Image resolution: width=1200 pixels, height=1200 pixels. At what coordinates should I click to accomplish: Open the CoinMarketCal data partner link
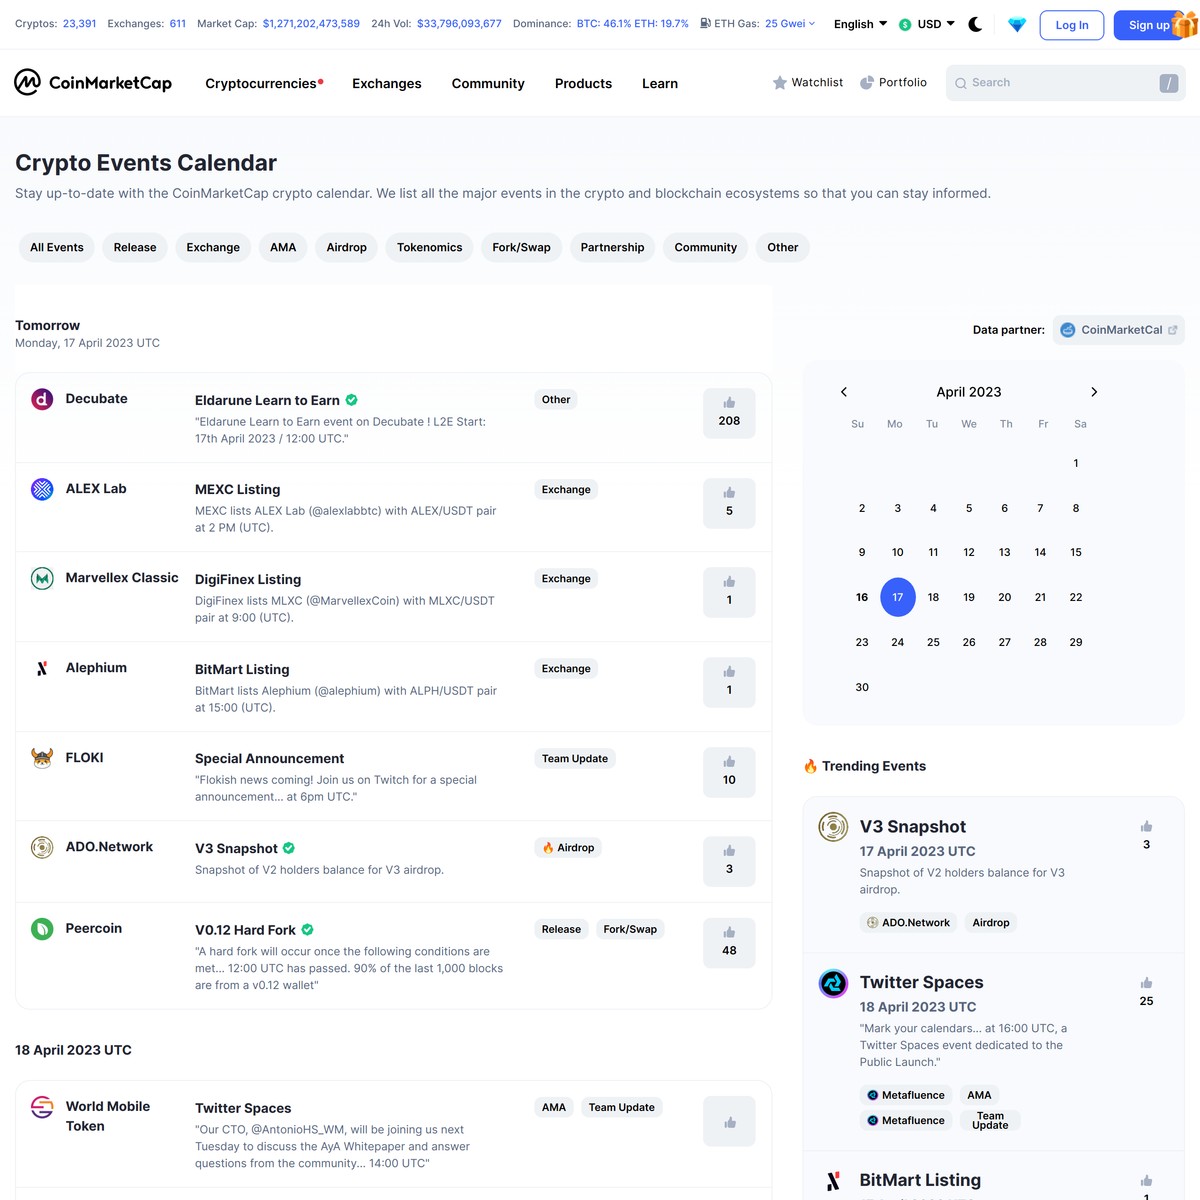1118,330
